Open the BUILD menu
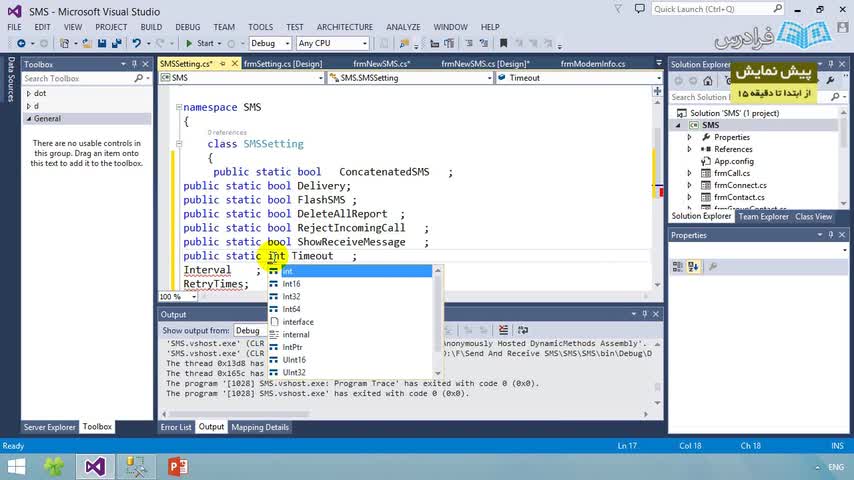This screenshot has width=854, height=480. point(151,27)
